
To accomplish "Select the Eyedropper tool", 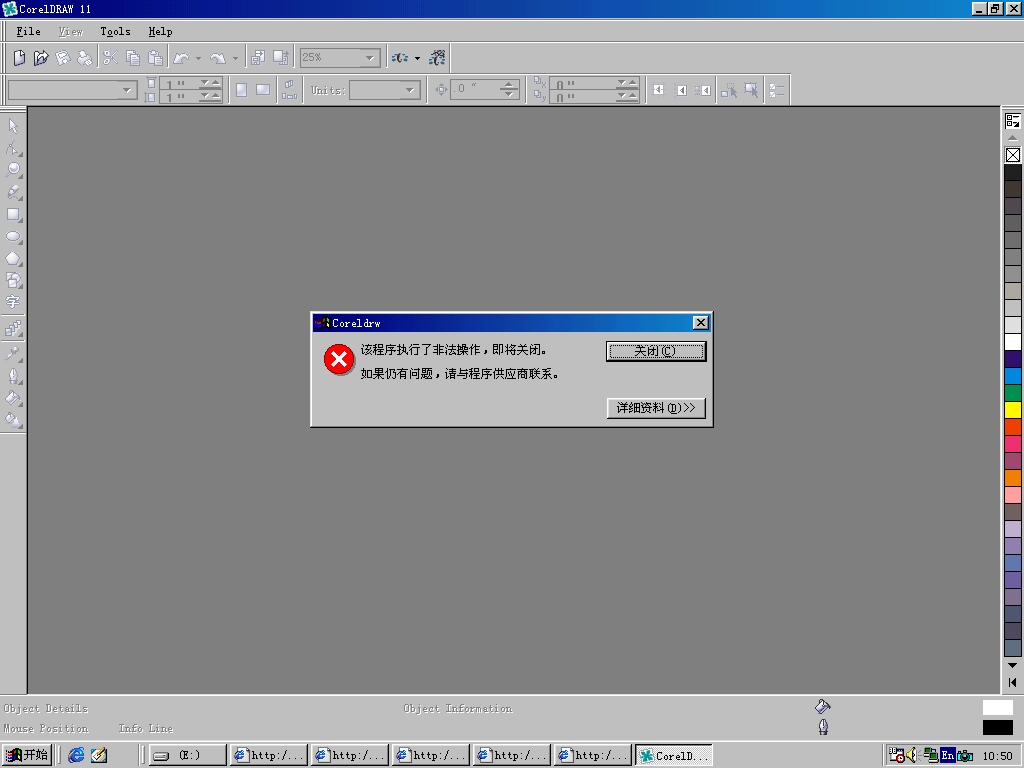I will tap(13, 354).
